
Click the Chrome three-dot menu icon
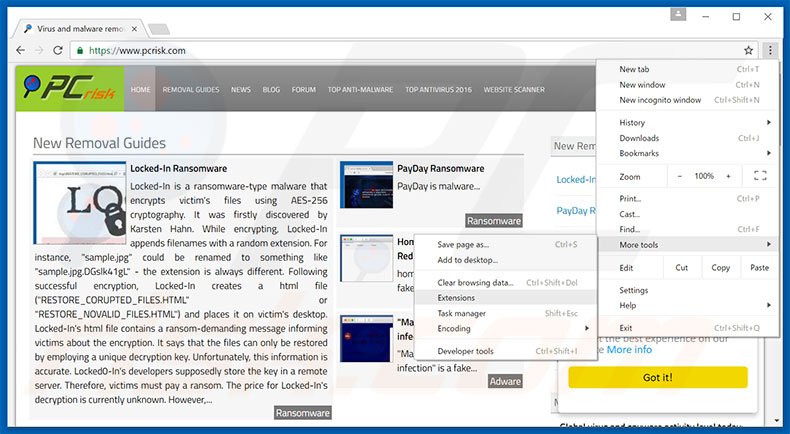770,50
